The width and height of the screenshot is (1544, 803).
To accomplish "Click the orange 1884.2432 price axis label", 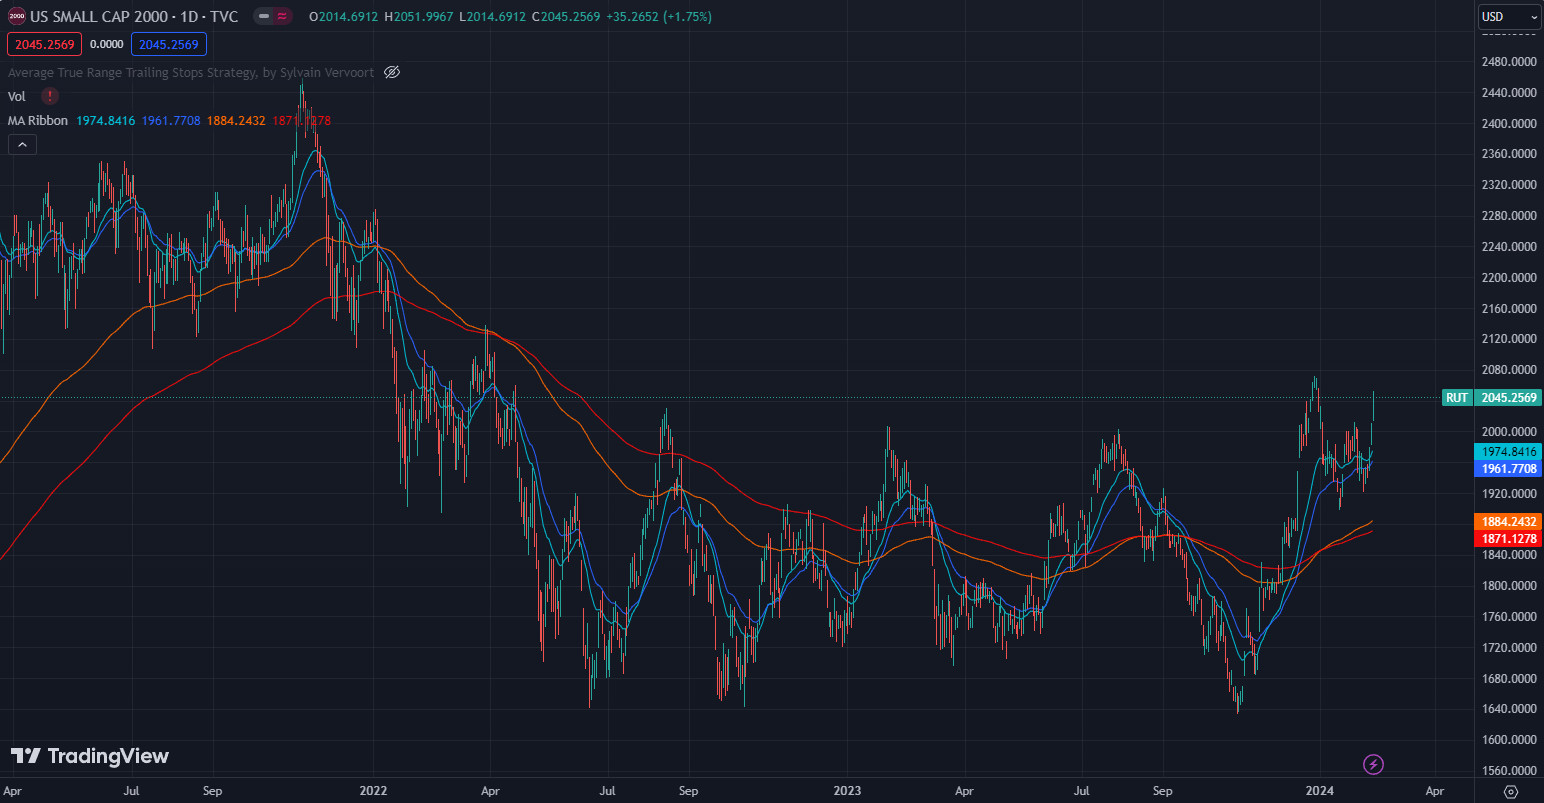I will point(1509,521).
